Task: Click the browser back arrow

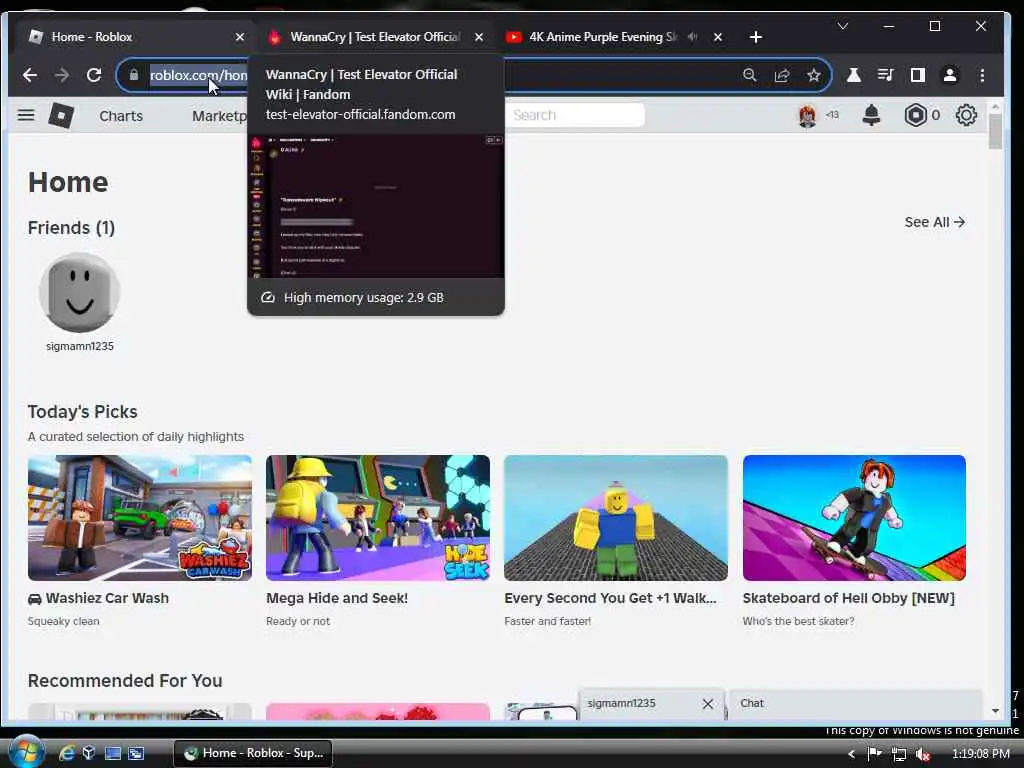Action: 29,75
